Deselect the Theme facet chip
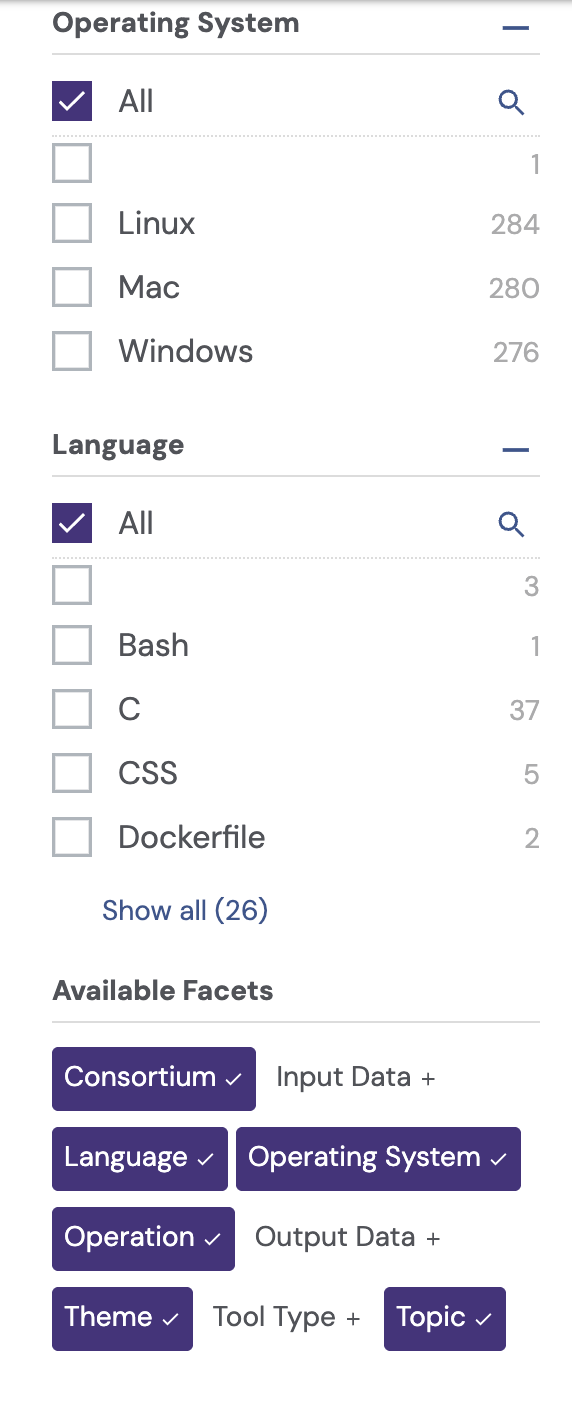Screen dimensions: 572x1408 pyautogui.click(x=122, y=1318)
